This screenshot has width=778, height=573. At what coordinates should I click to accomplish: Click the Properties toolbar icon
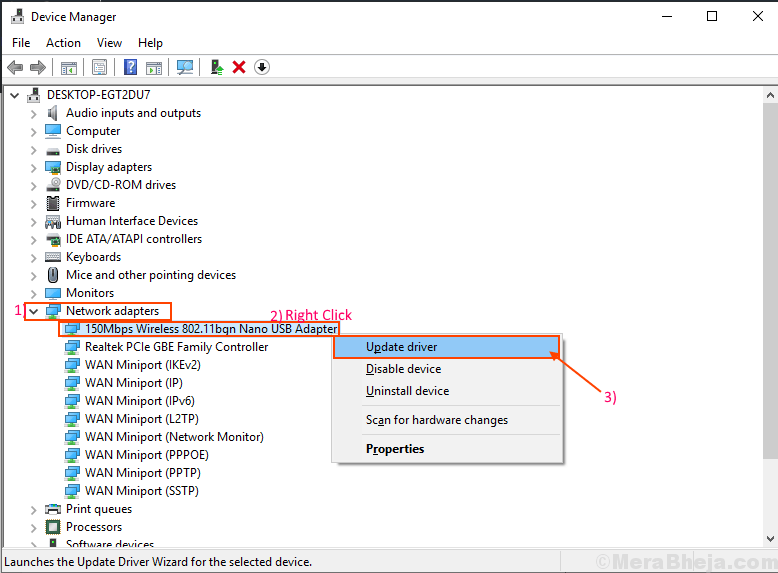(99, 67)
